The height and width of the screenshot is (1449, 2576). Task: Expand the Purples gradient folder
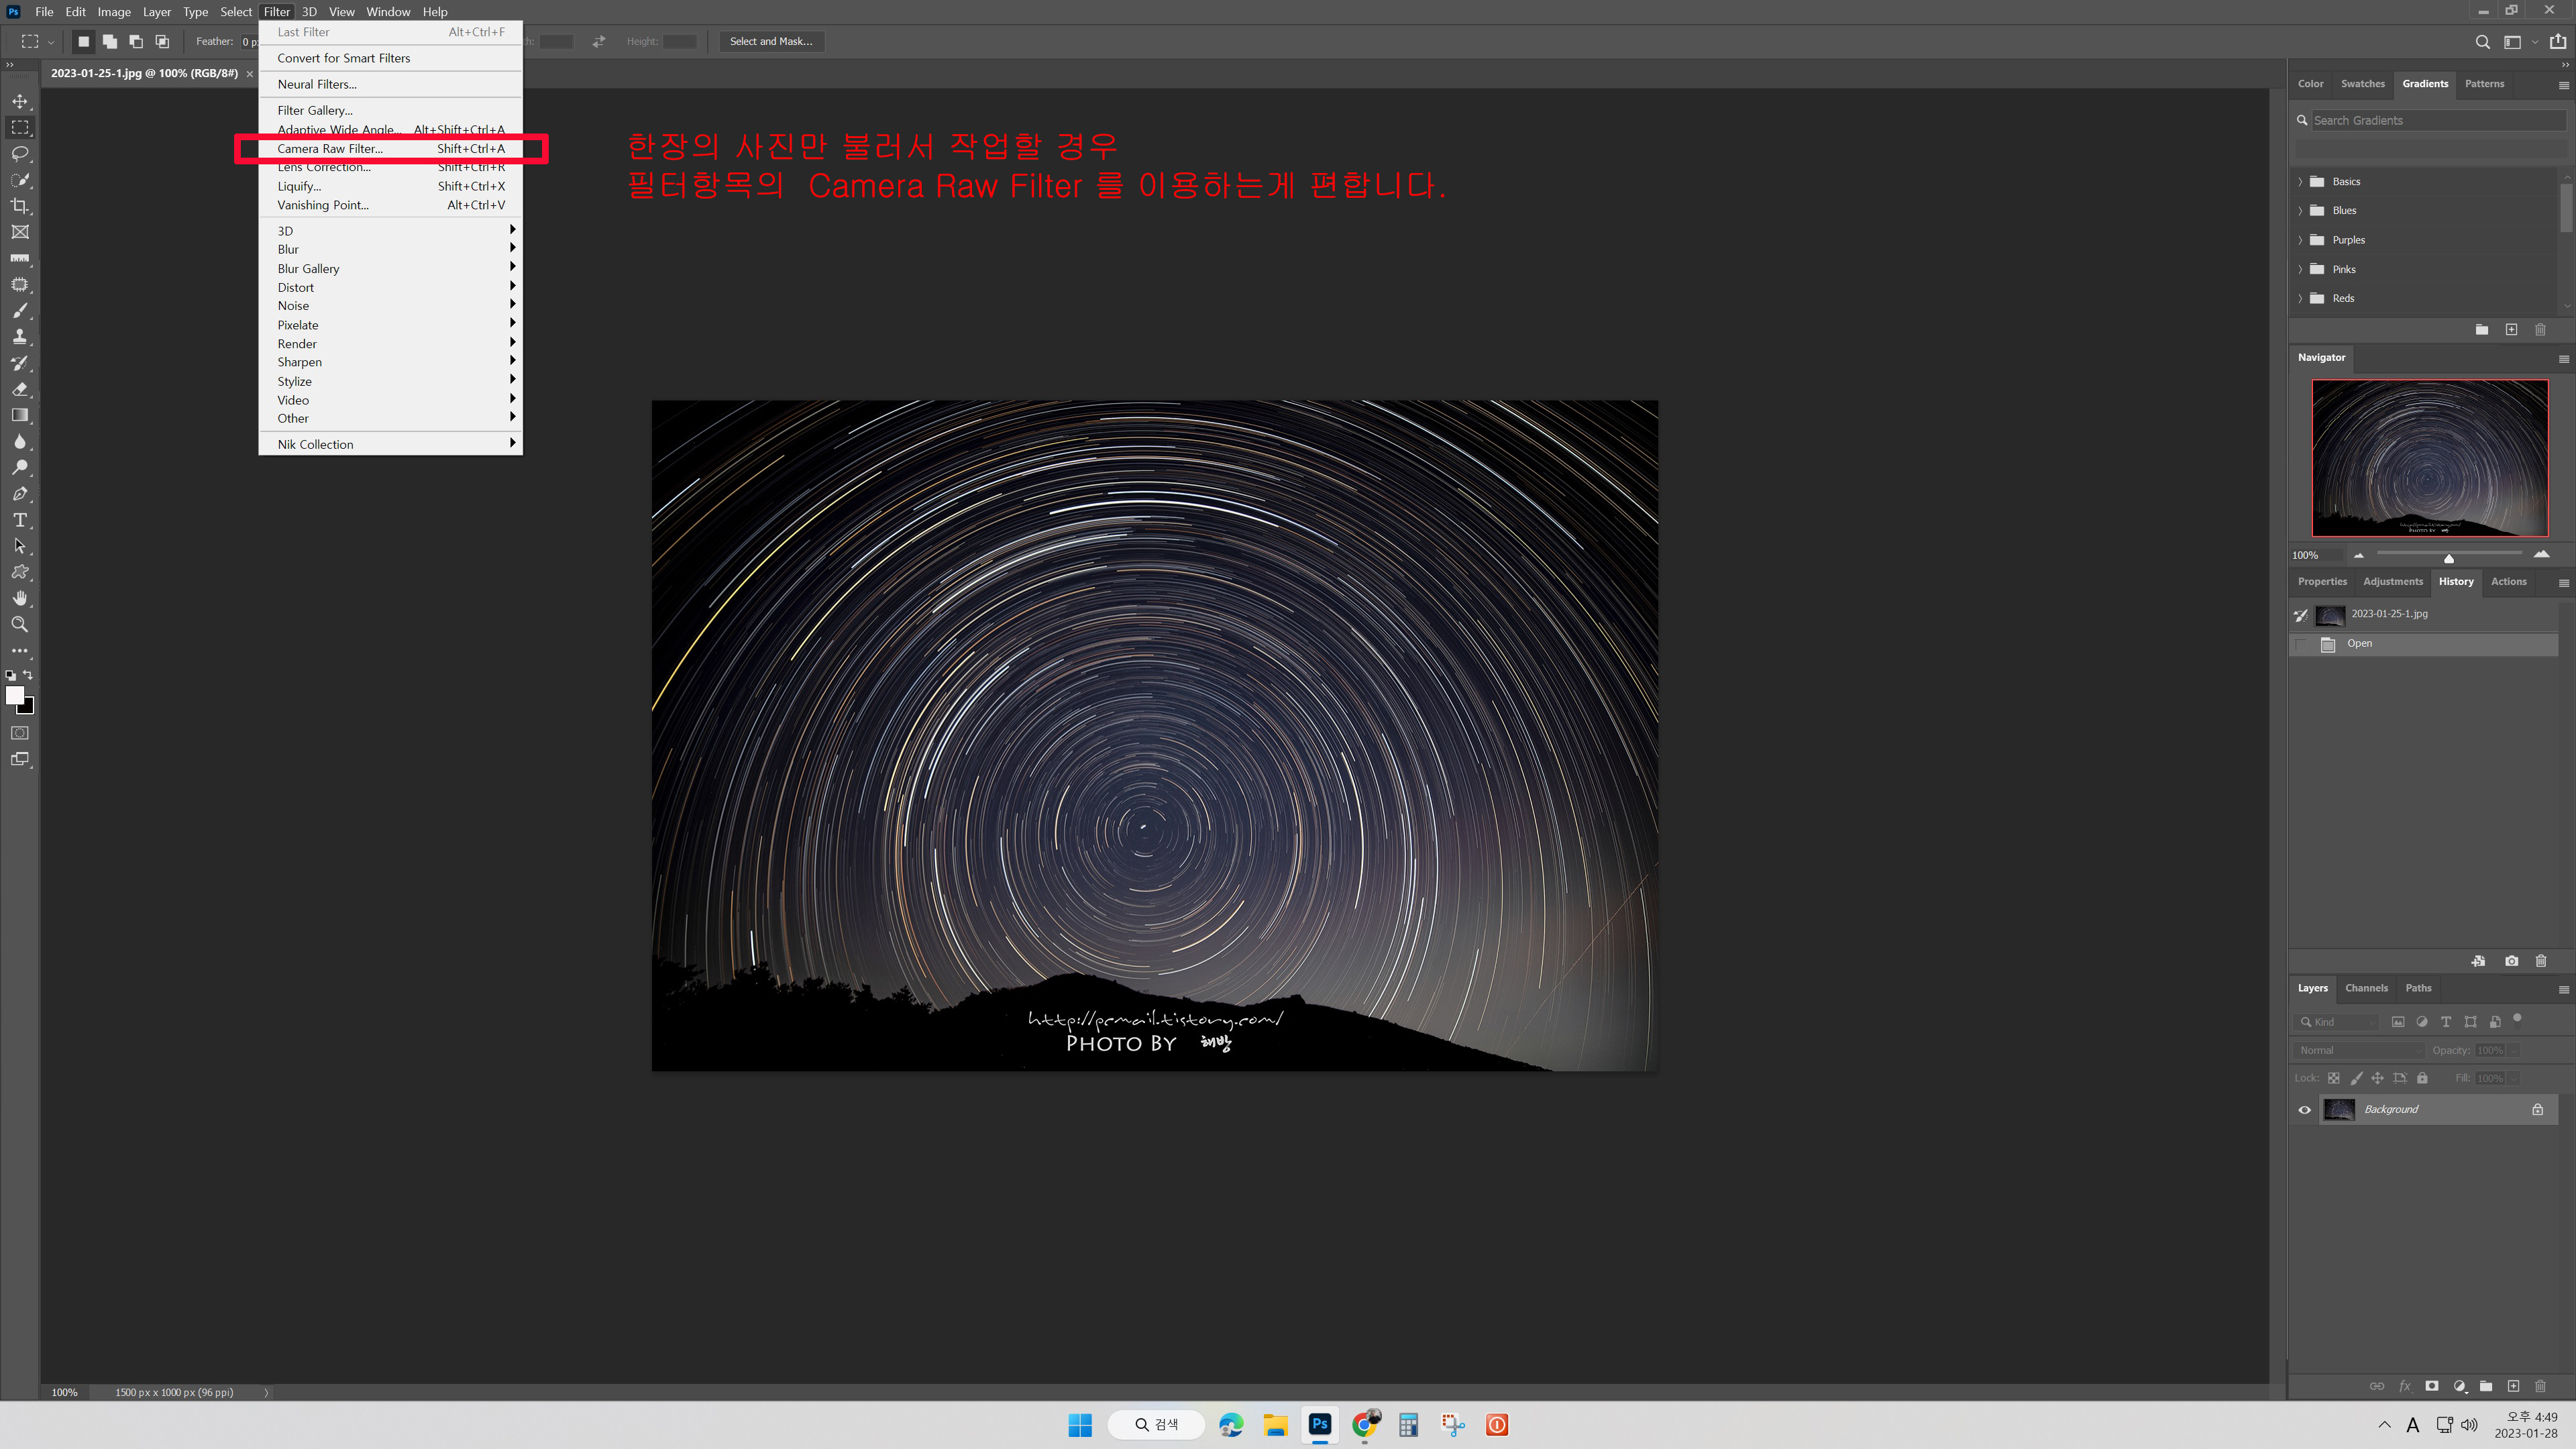(2300, 240)
